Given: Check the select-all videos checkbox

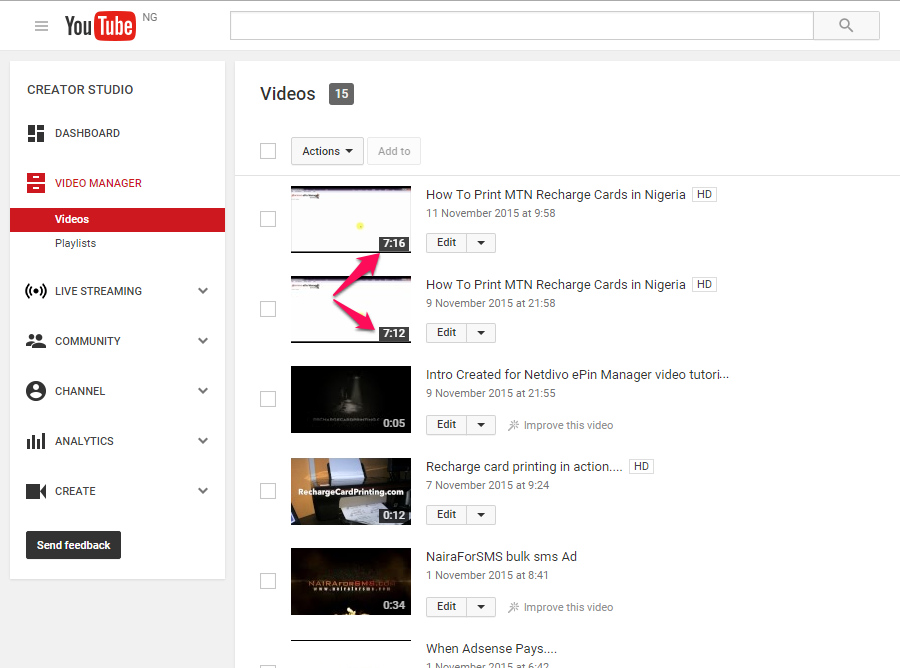Looking at the screenshot, I should 267,150.
